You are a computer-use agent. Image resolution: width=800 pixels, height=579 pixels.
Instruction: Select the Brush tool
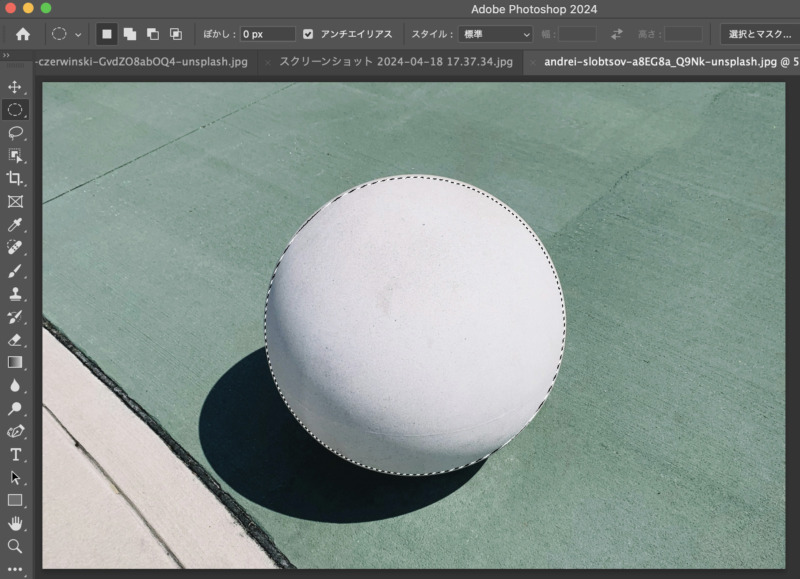(15, 271)
